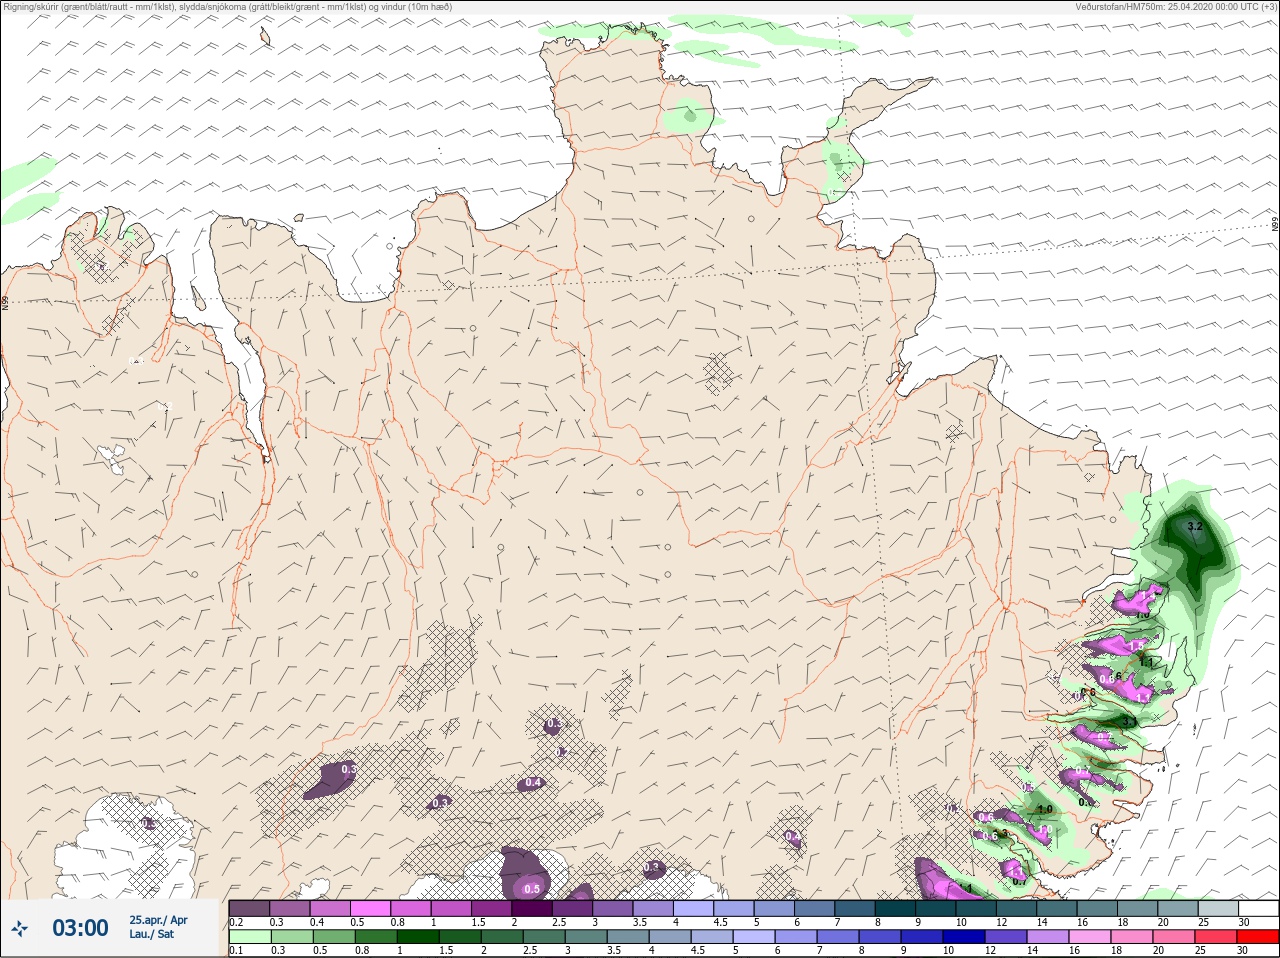Click the Veðurstofan logo icon beside the time

(19, 929)
